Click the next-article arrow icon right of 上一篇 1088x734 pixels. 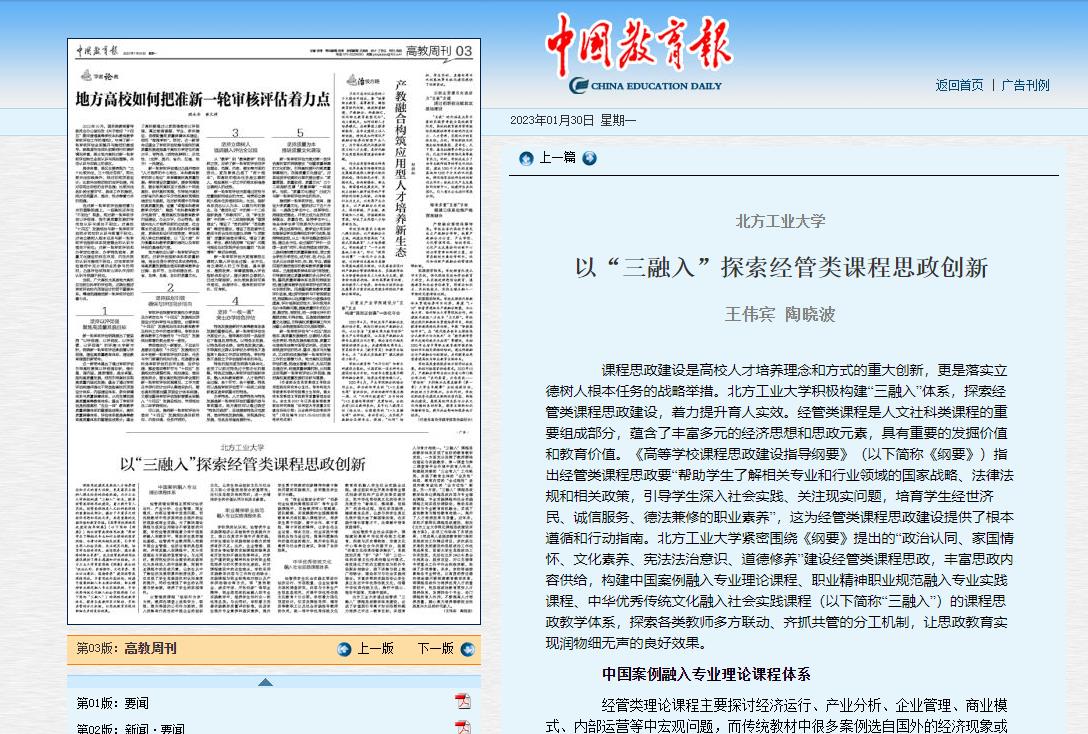coord(590,158)
